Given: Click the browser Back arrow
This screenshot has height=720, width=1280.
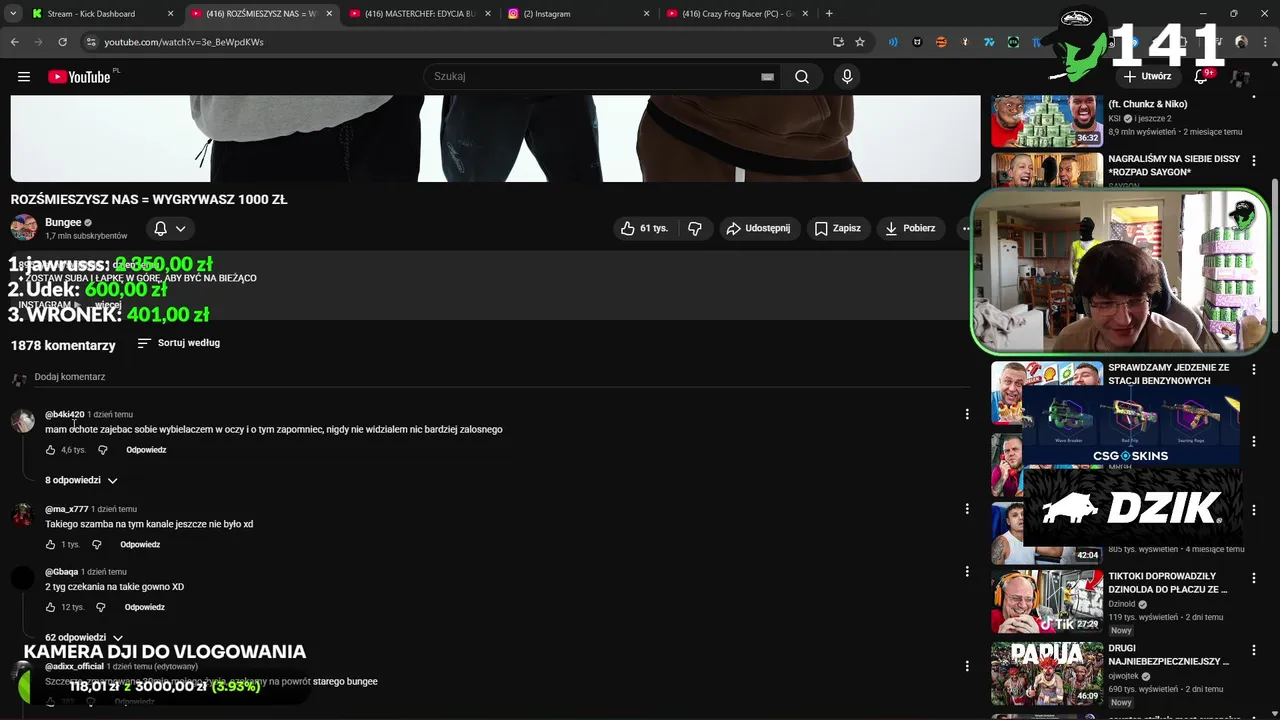Looking at the screenshot, I should pyautogui.click(x=15, y=42).
